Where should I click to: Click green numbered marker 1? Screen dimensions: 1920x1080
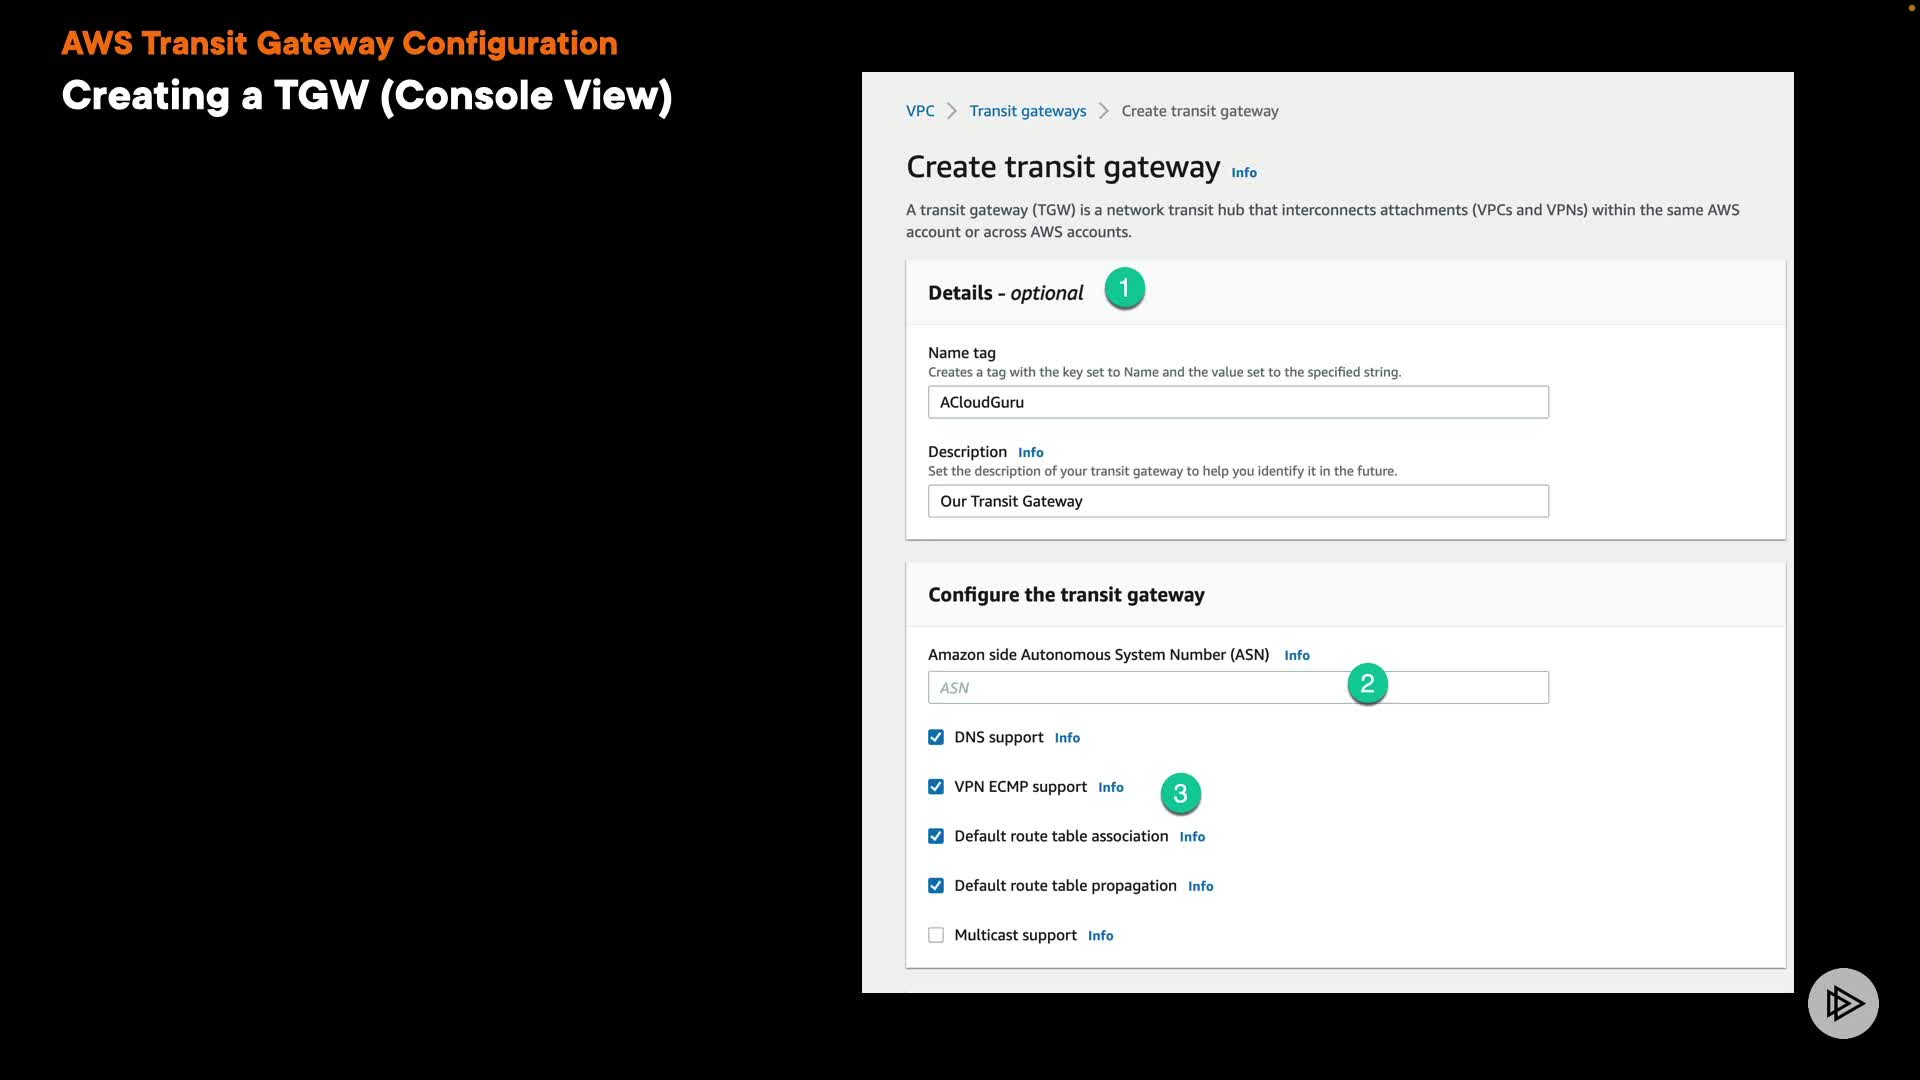[x=1124, y=289]
